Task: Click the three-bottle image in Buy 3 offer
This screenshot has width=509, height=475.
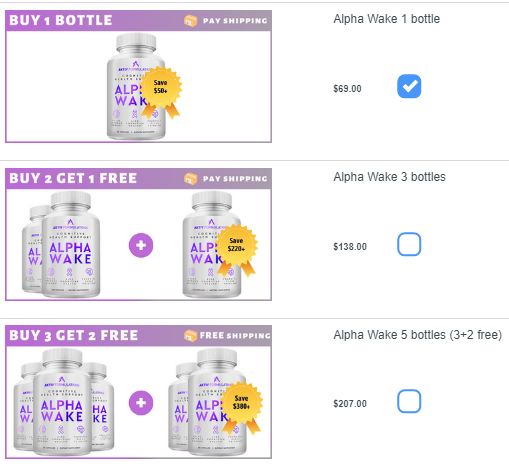Action: click(64, 402)
